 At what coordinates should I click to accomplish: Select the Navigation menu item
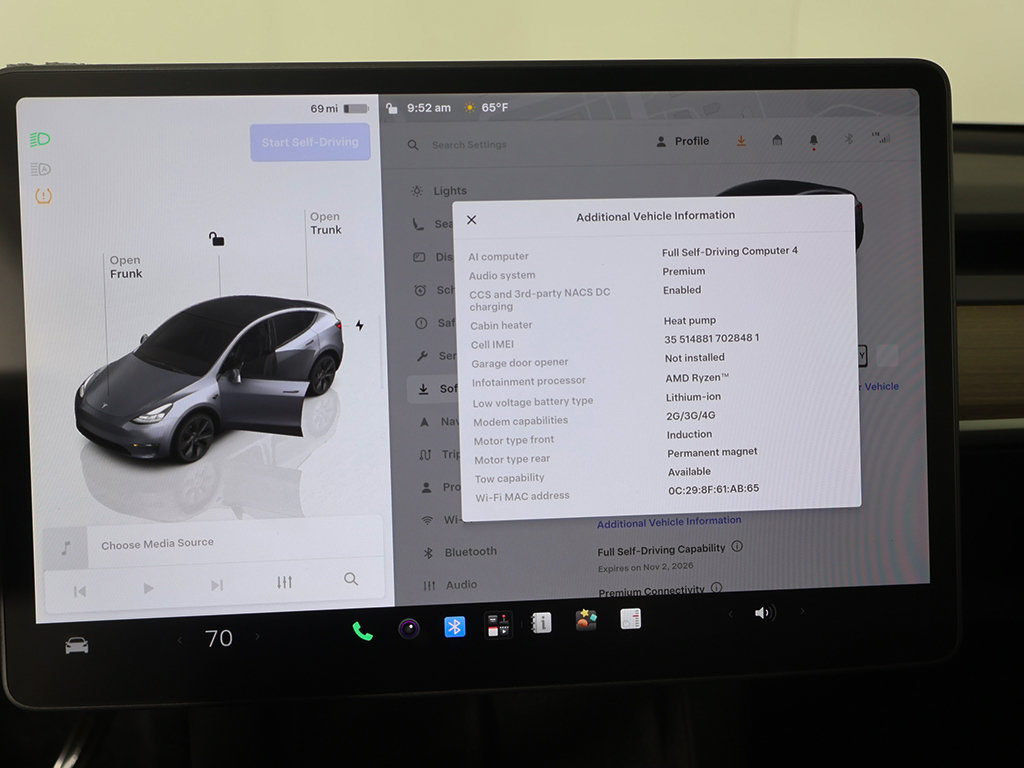pos(439,422)
